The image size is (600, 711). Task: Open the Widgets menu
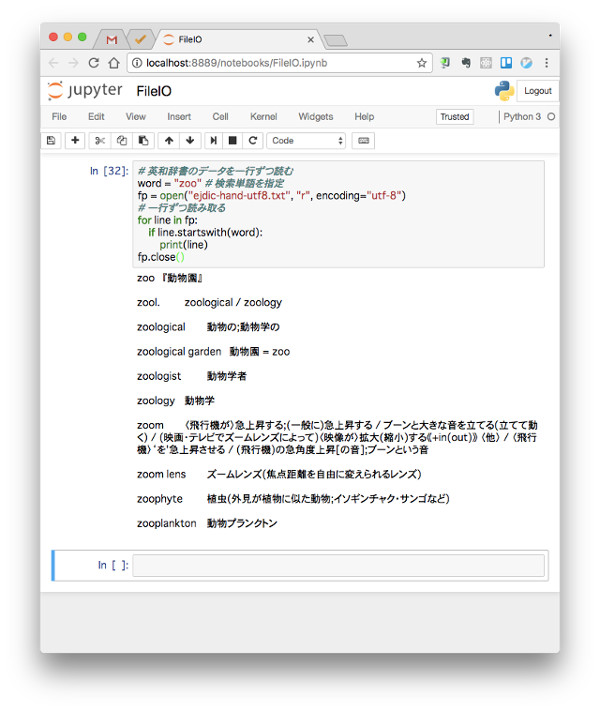[x=315, y=117]
